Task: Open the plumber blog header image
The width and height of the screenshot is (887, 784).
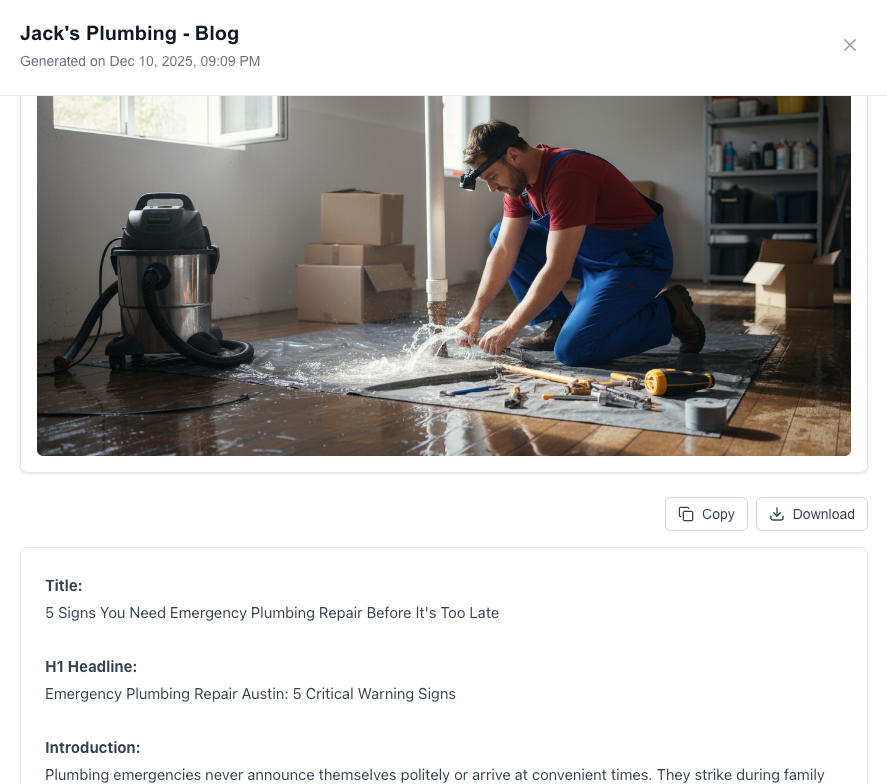Action: coord(444,276)
